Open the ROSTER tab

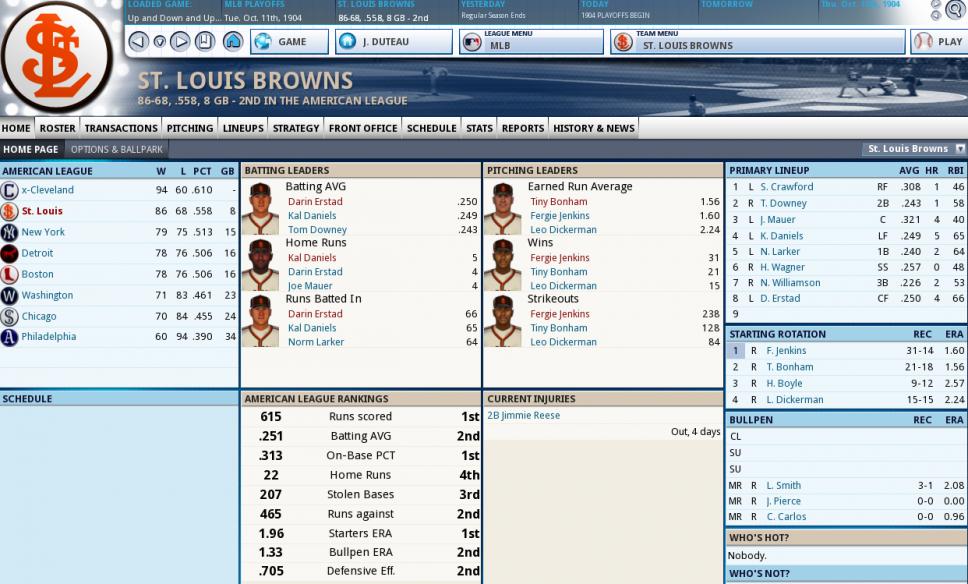(57, 128)
